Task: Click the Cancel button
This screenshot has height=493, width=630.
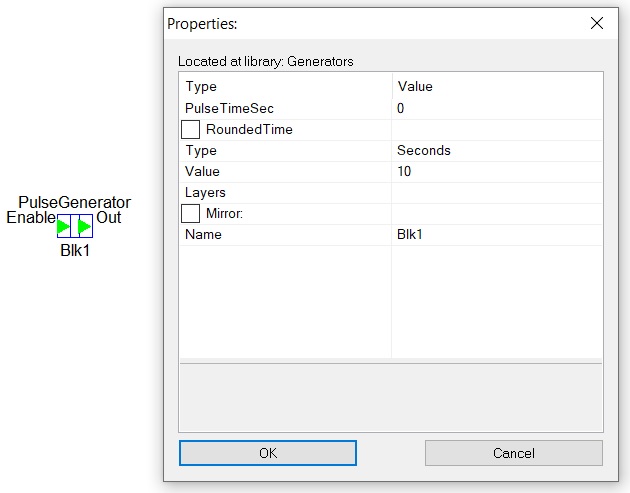Action: click(514, 453)
